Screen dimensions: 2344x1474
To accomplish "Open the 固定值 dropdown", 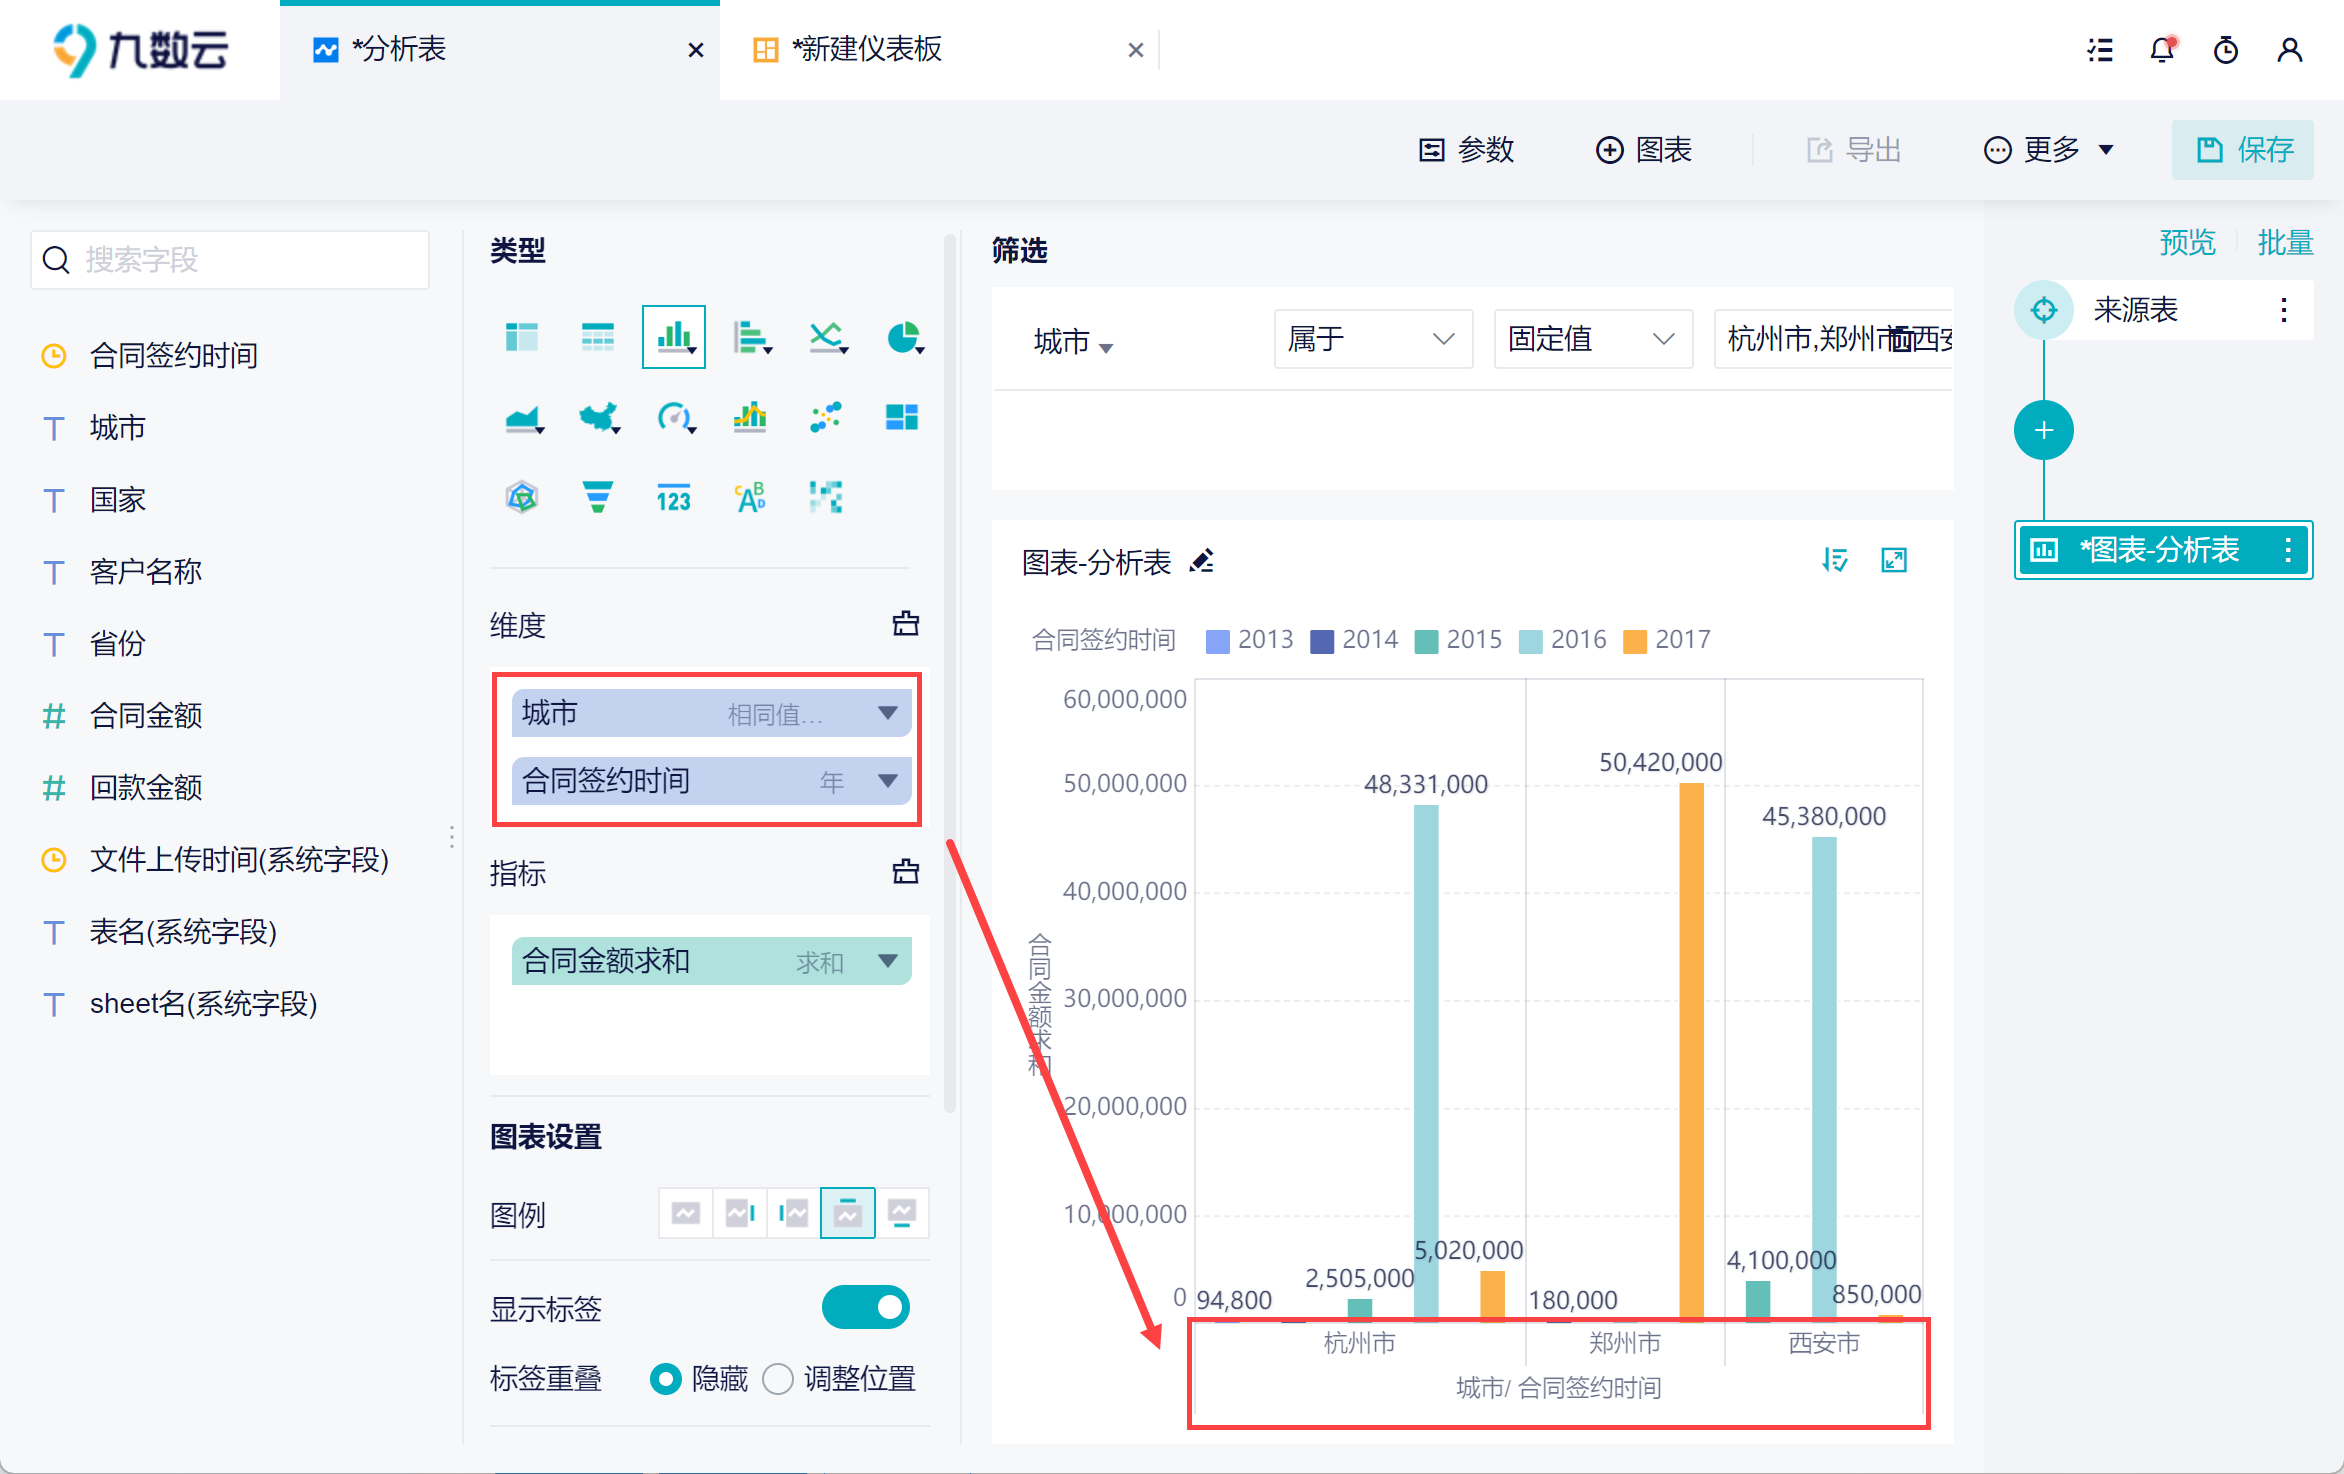I will point(1592,340).
